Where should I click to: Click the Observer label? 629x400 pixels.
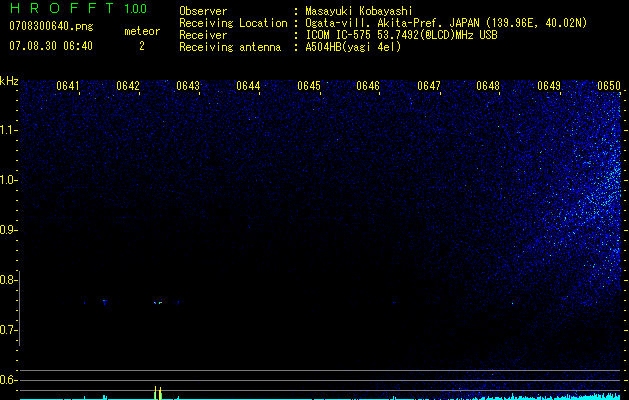coord(203,11)
